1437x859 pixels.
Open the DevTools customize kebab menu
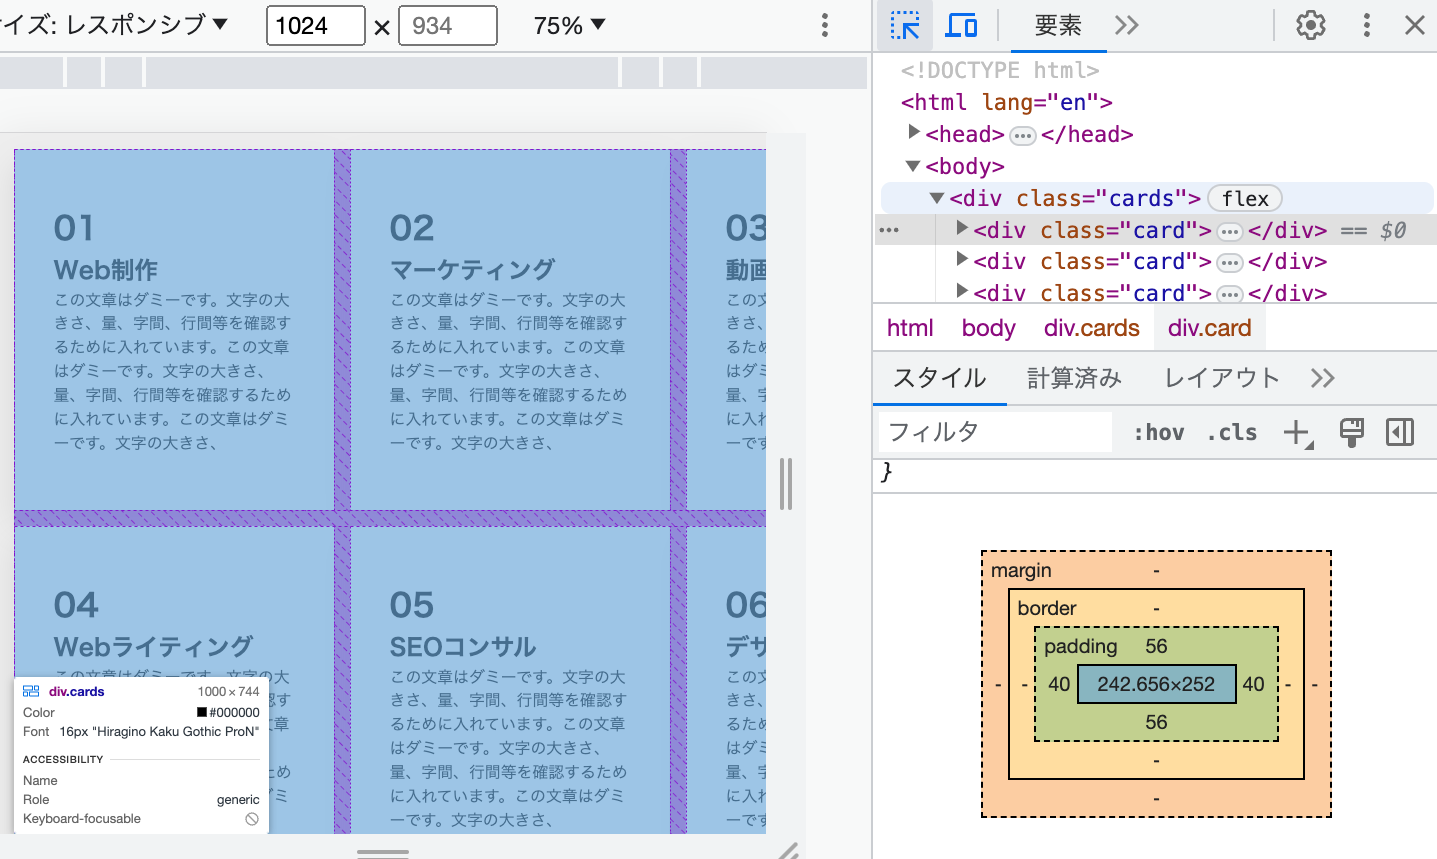(x=1366, y=25)
